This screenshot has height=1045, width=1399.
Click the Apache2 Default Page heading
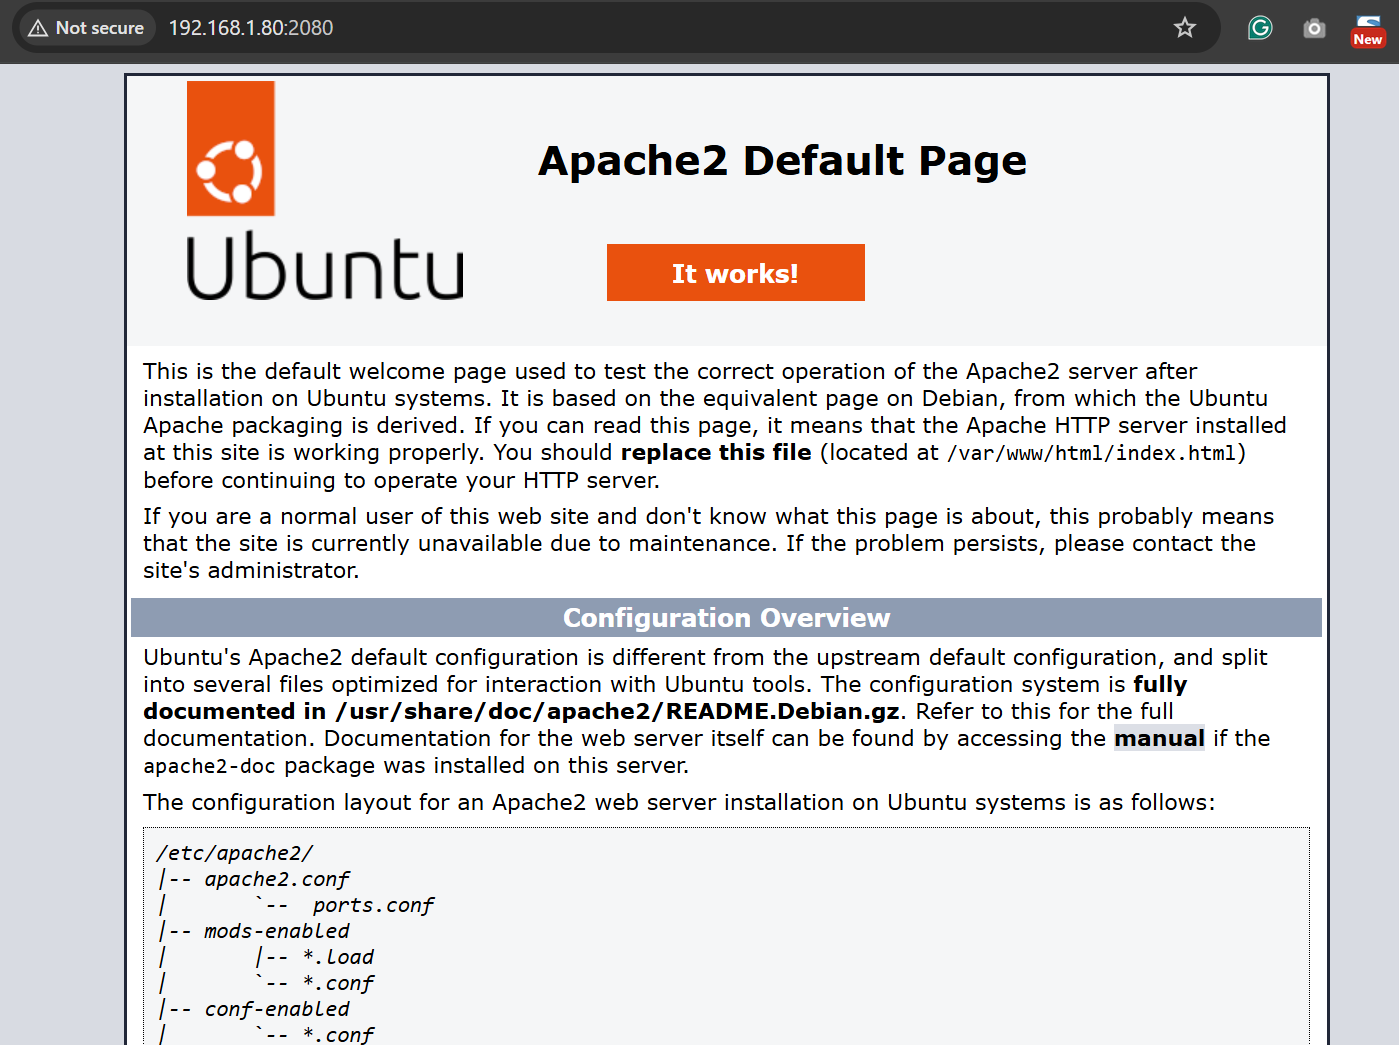[782, 160]
